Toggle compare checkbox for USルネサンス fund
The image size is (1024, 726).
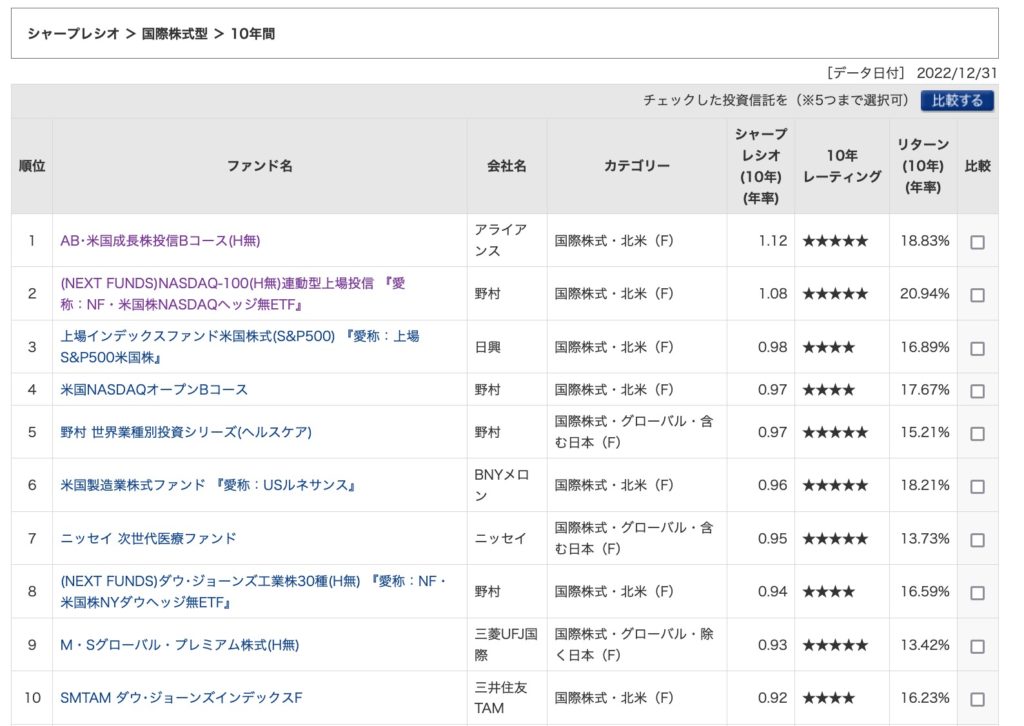(977, 486)
